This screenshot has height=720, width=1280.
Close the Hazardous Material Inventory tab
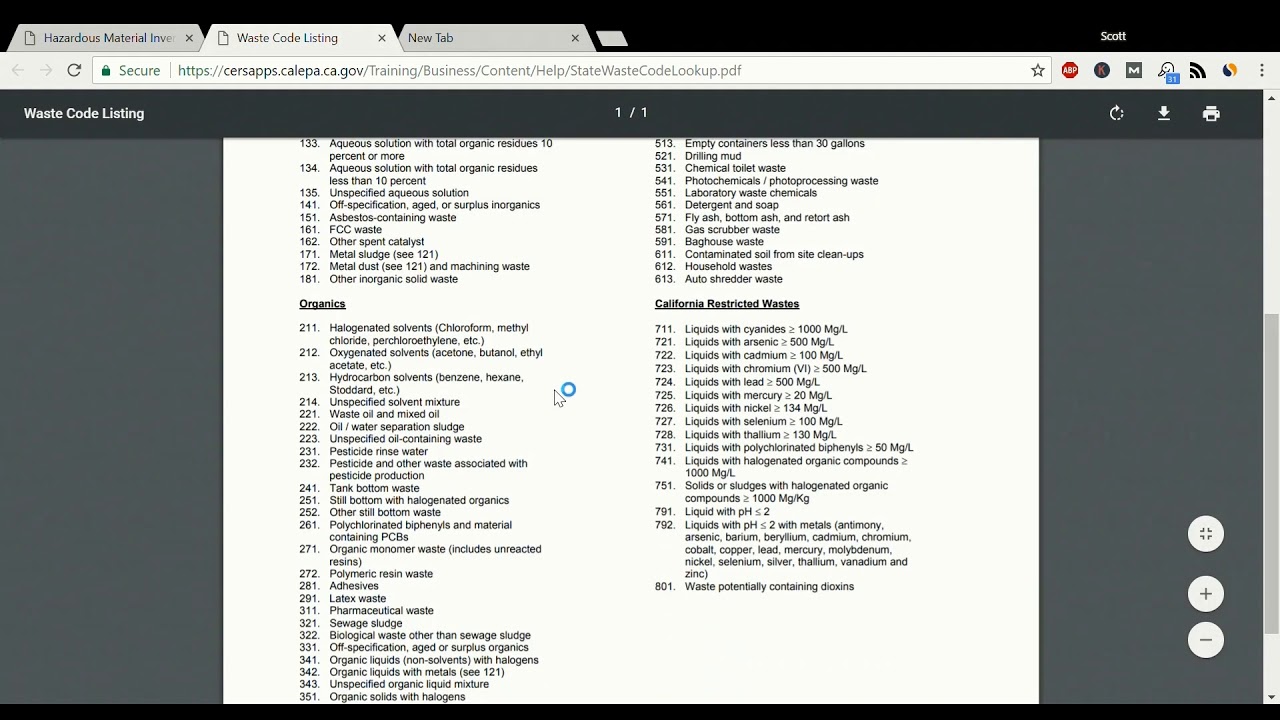point(189,38)
